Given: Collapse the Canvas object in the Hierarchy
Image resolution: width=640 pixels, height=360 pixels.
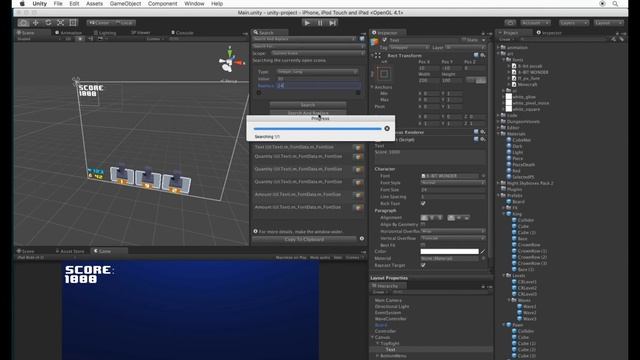Looking at the screenshot, I should [x=372, y=338].
